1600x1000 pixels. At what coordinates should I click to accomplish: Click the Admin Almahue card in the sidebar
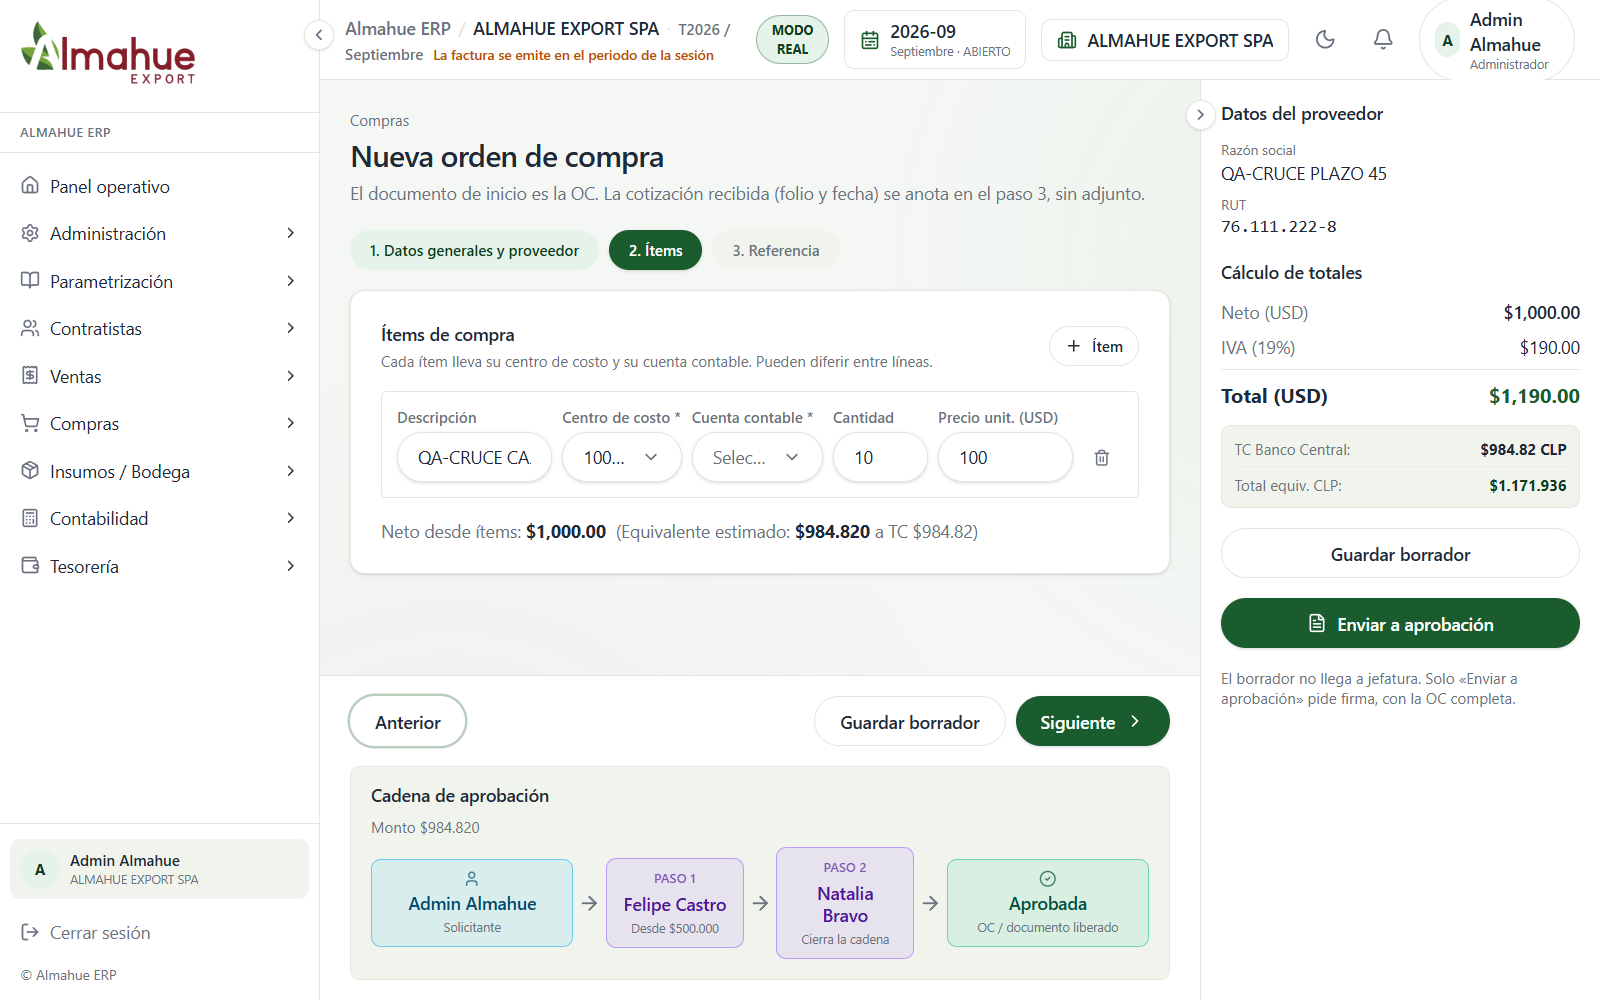click(160, 869)
